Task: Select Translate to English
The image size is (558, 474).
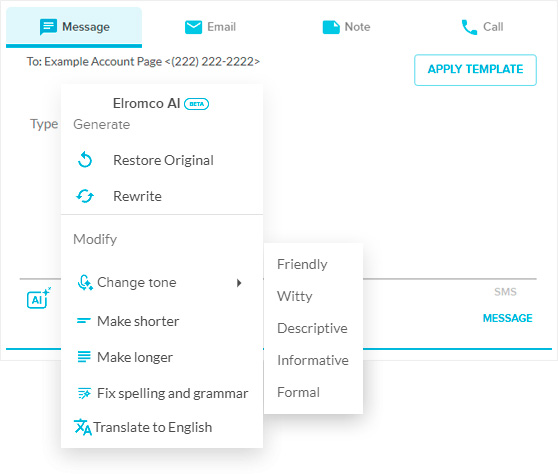Action: tap(162, 427)
